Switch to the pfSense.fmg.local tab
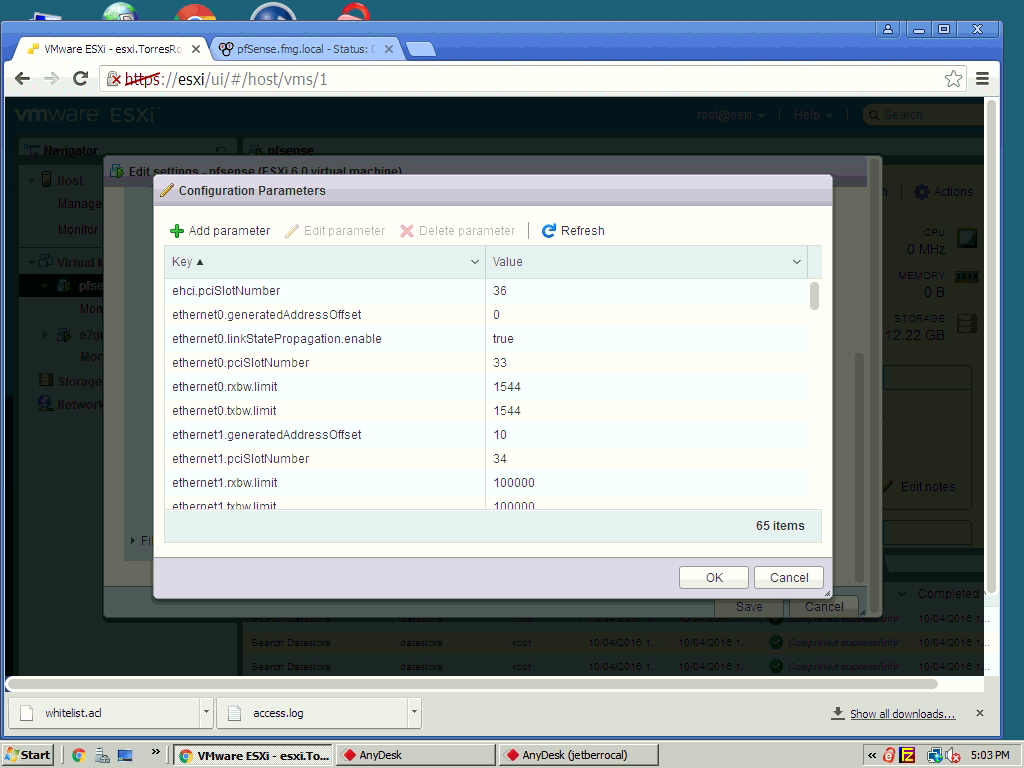 tap(306, 49)
